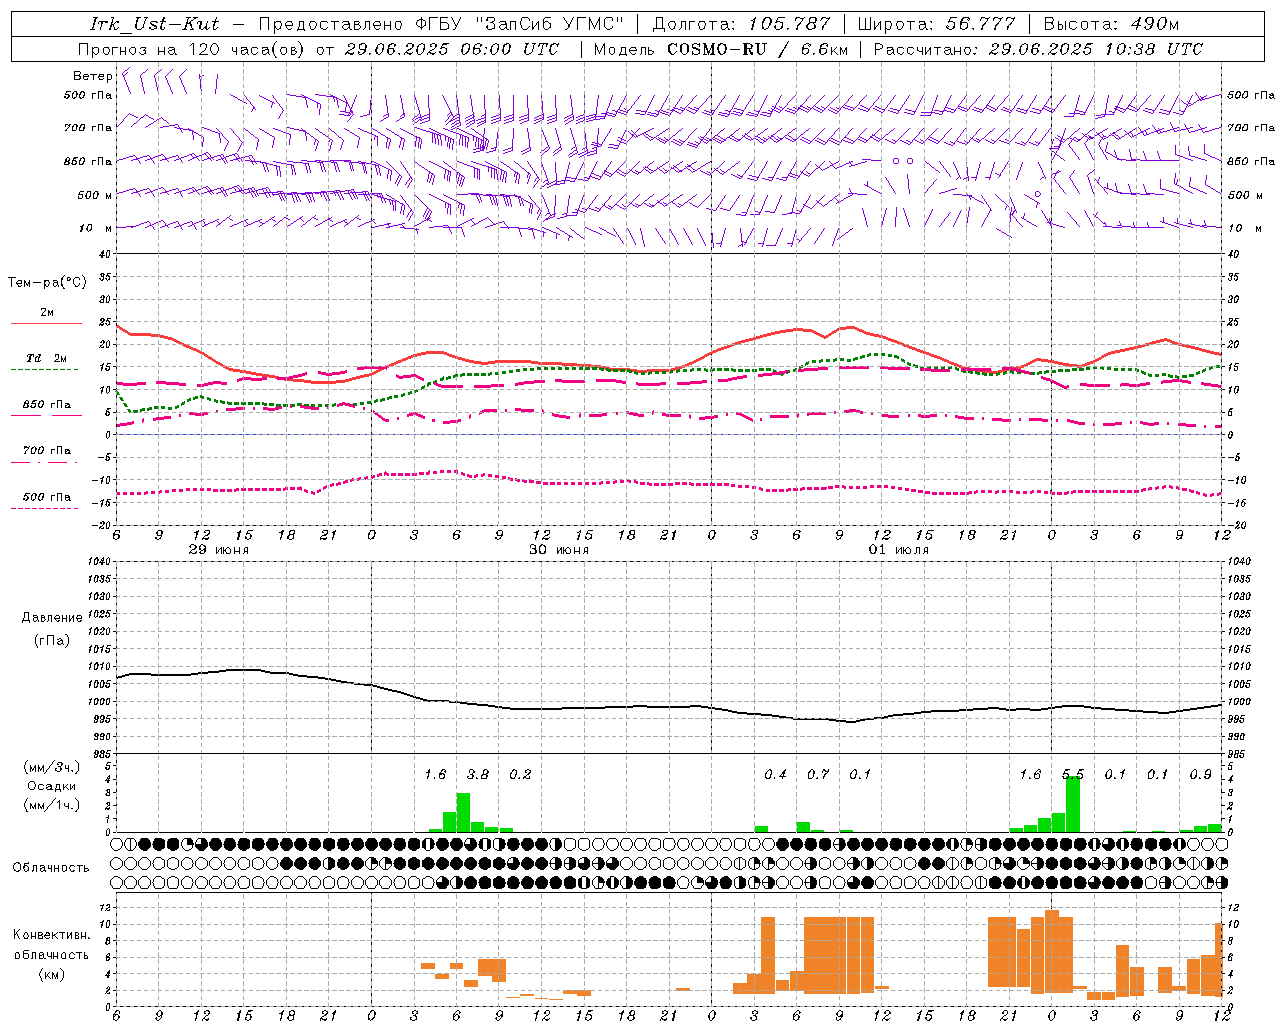The width and height of the screenshot is (1280, 1024).
Task: Click 'Прогноз на 120 часа(ов)' forecast header
Action: (192, 49)
